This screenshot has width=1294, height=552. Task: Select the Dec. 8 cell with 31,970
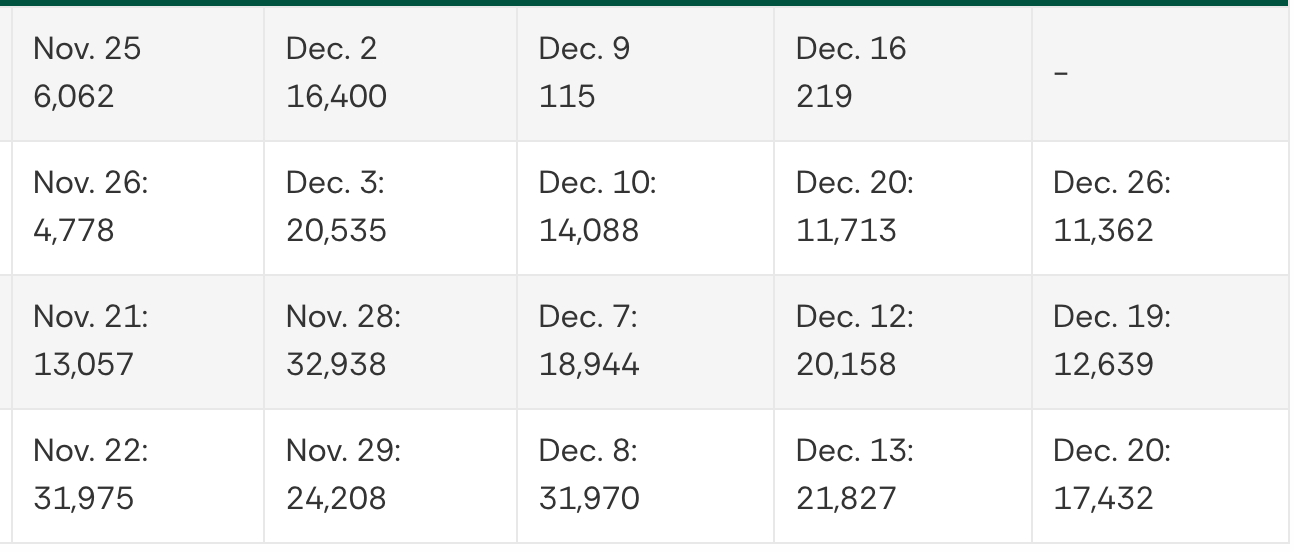point(589,475)
